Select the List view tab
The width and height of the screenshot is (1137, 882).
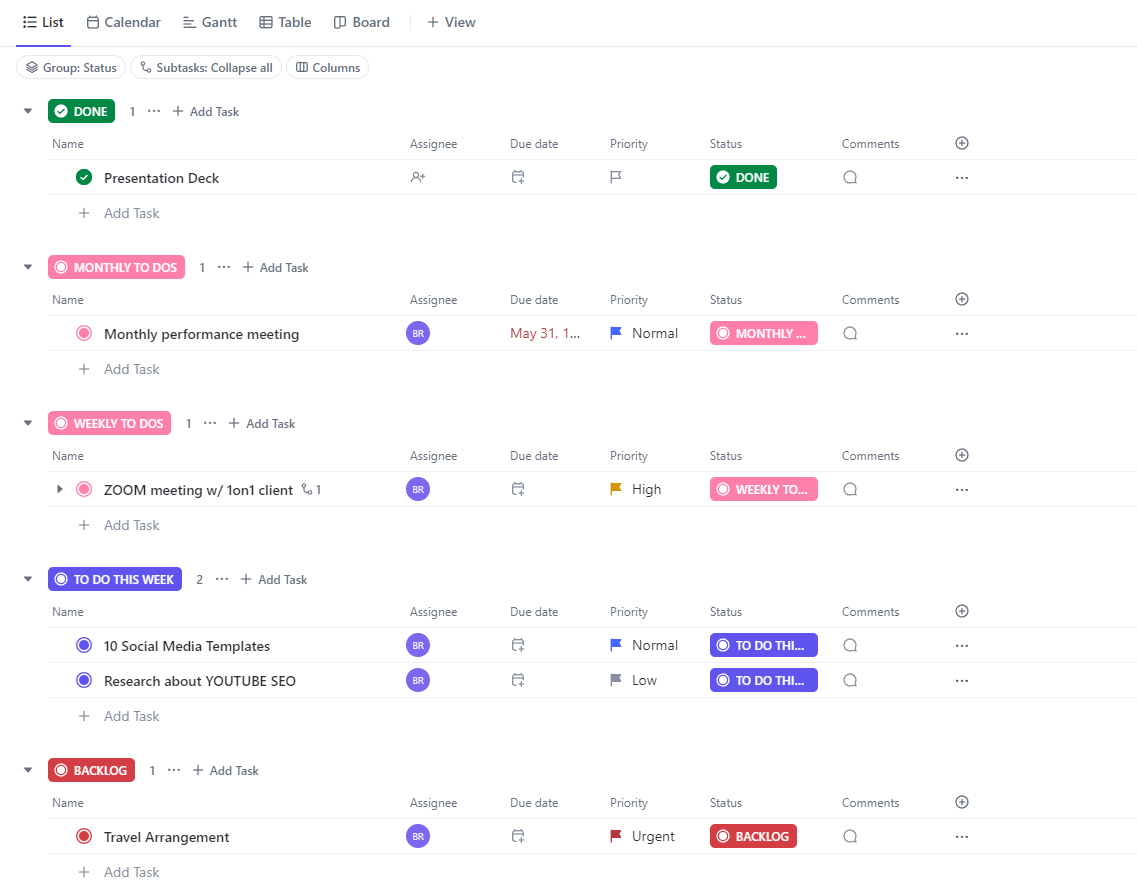tap(44, 22)
